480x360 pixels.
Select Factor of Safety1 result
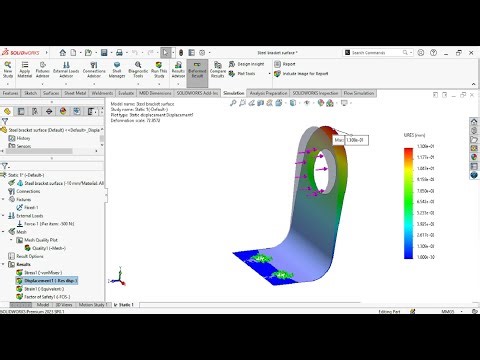point(43,297)
